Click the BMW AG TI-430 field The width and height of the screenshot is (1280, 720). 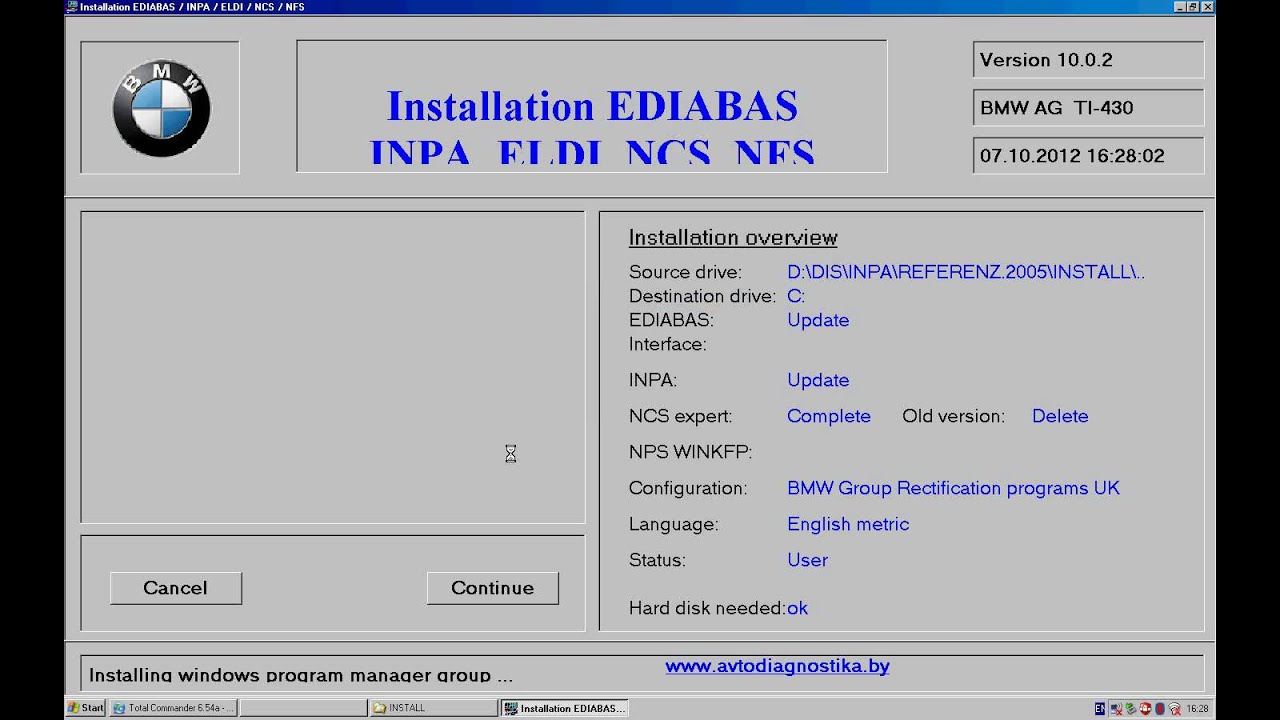(1088, 108)
